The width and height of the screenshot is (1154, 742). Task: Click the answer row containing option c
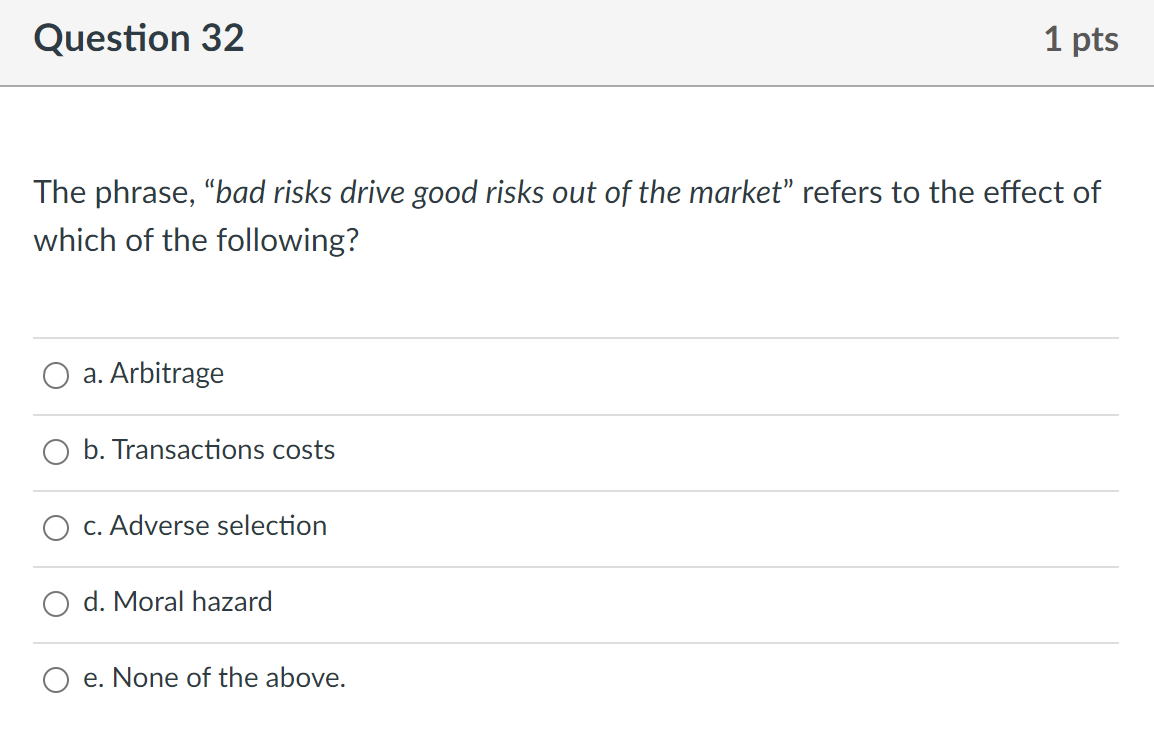577,526
